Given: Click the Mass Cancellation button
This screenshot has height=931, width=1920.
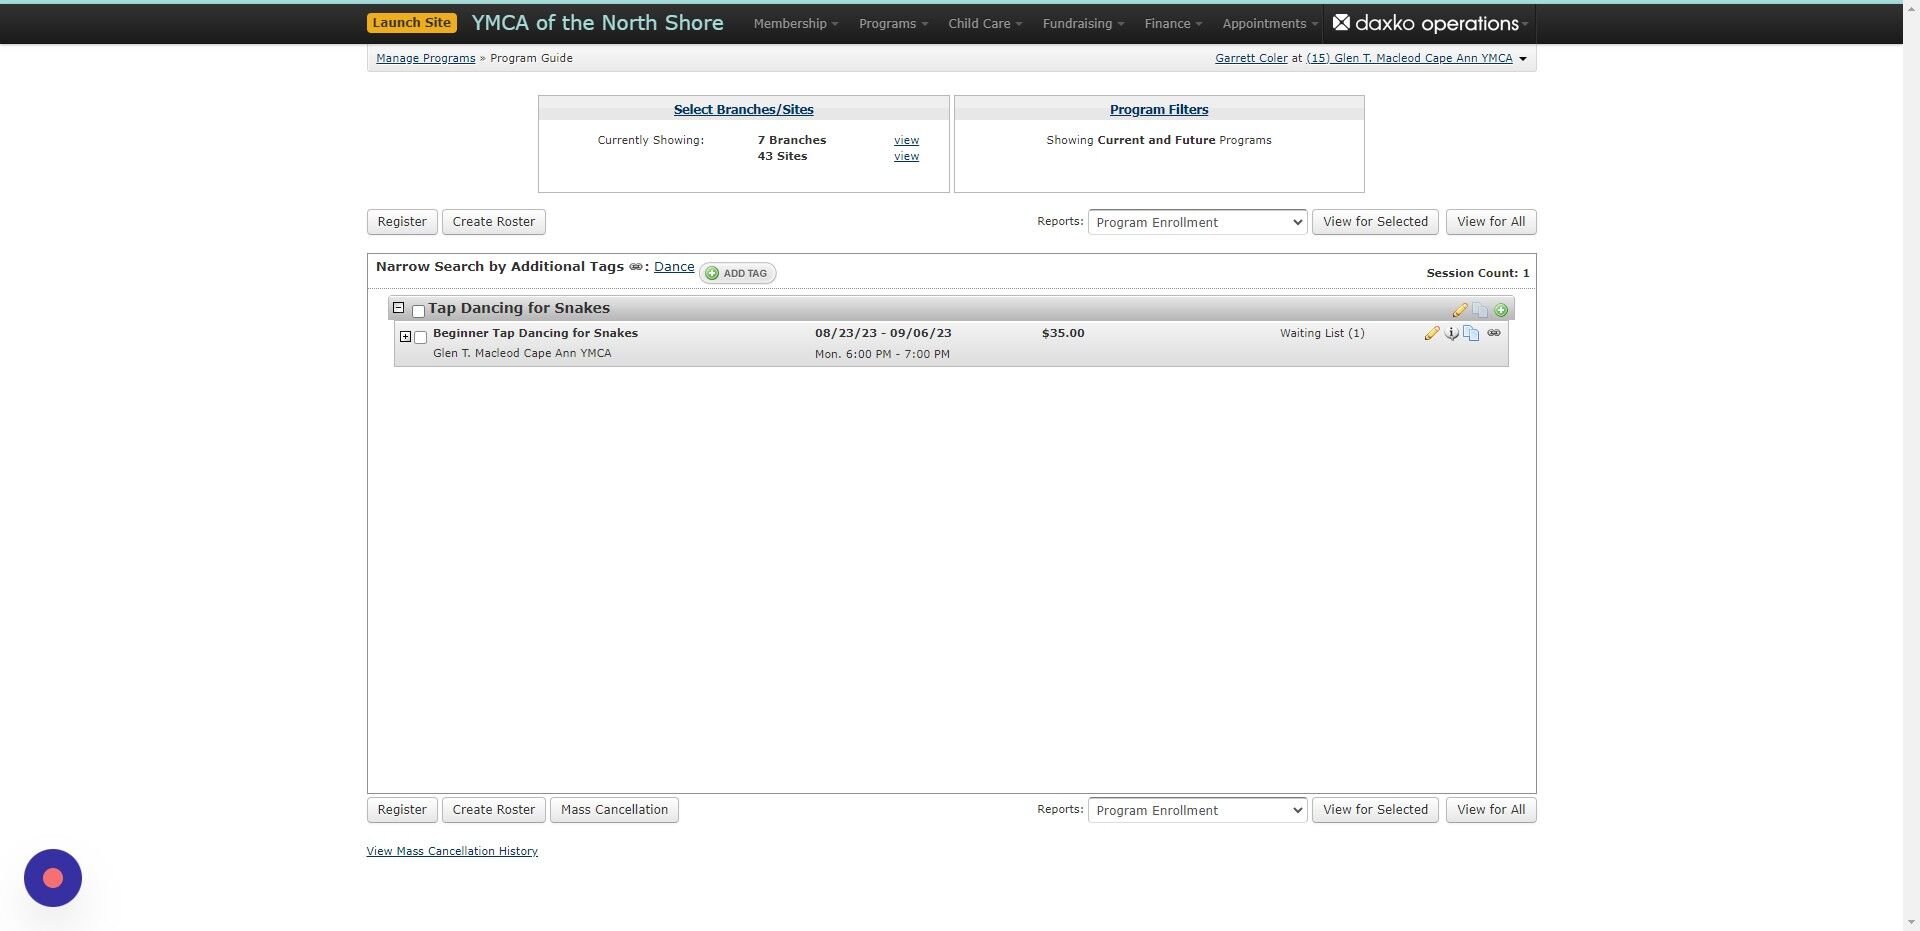Looking at the screenshot, I should tap(614, 809).
